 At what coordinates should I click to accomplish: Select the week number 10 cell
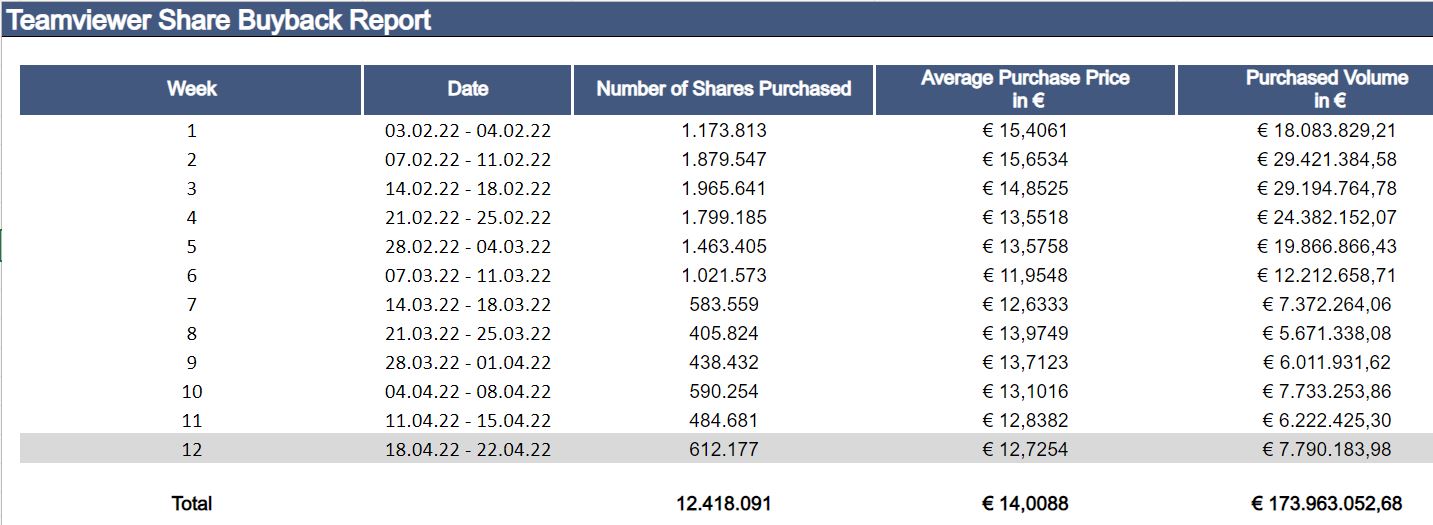pyautogui.click(x=191, y=391)
